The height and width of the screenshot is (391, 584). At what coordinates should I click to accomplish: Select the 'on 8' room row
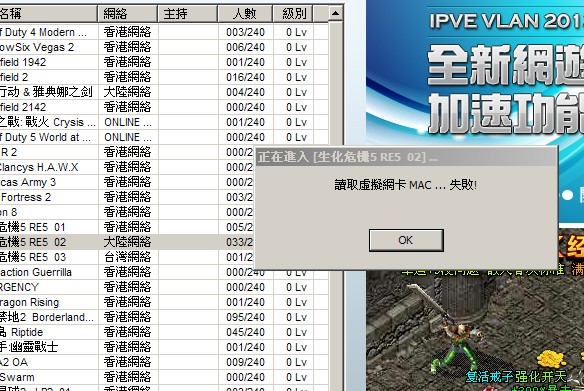click(x=127, y=212)
